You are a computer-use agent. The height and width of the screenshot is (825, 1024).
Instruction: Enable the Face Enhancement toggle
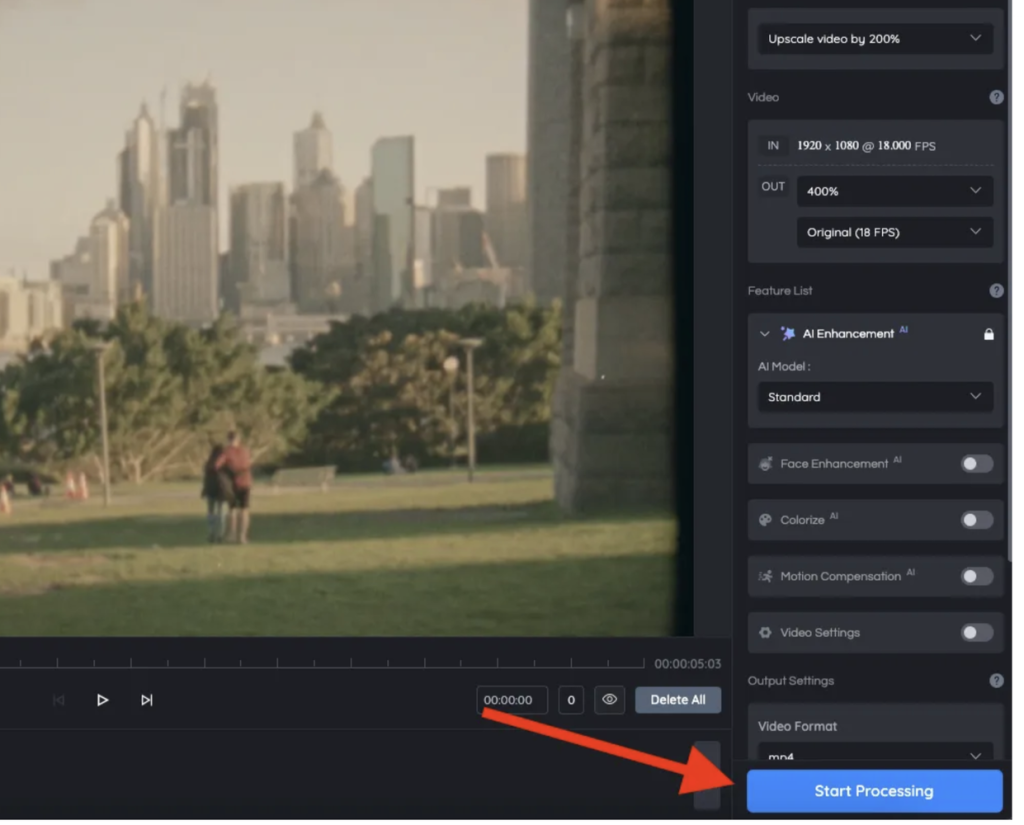click(x=977, y=464)
